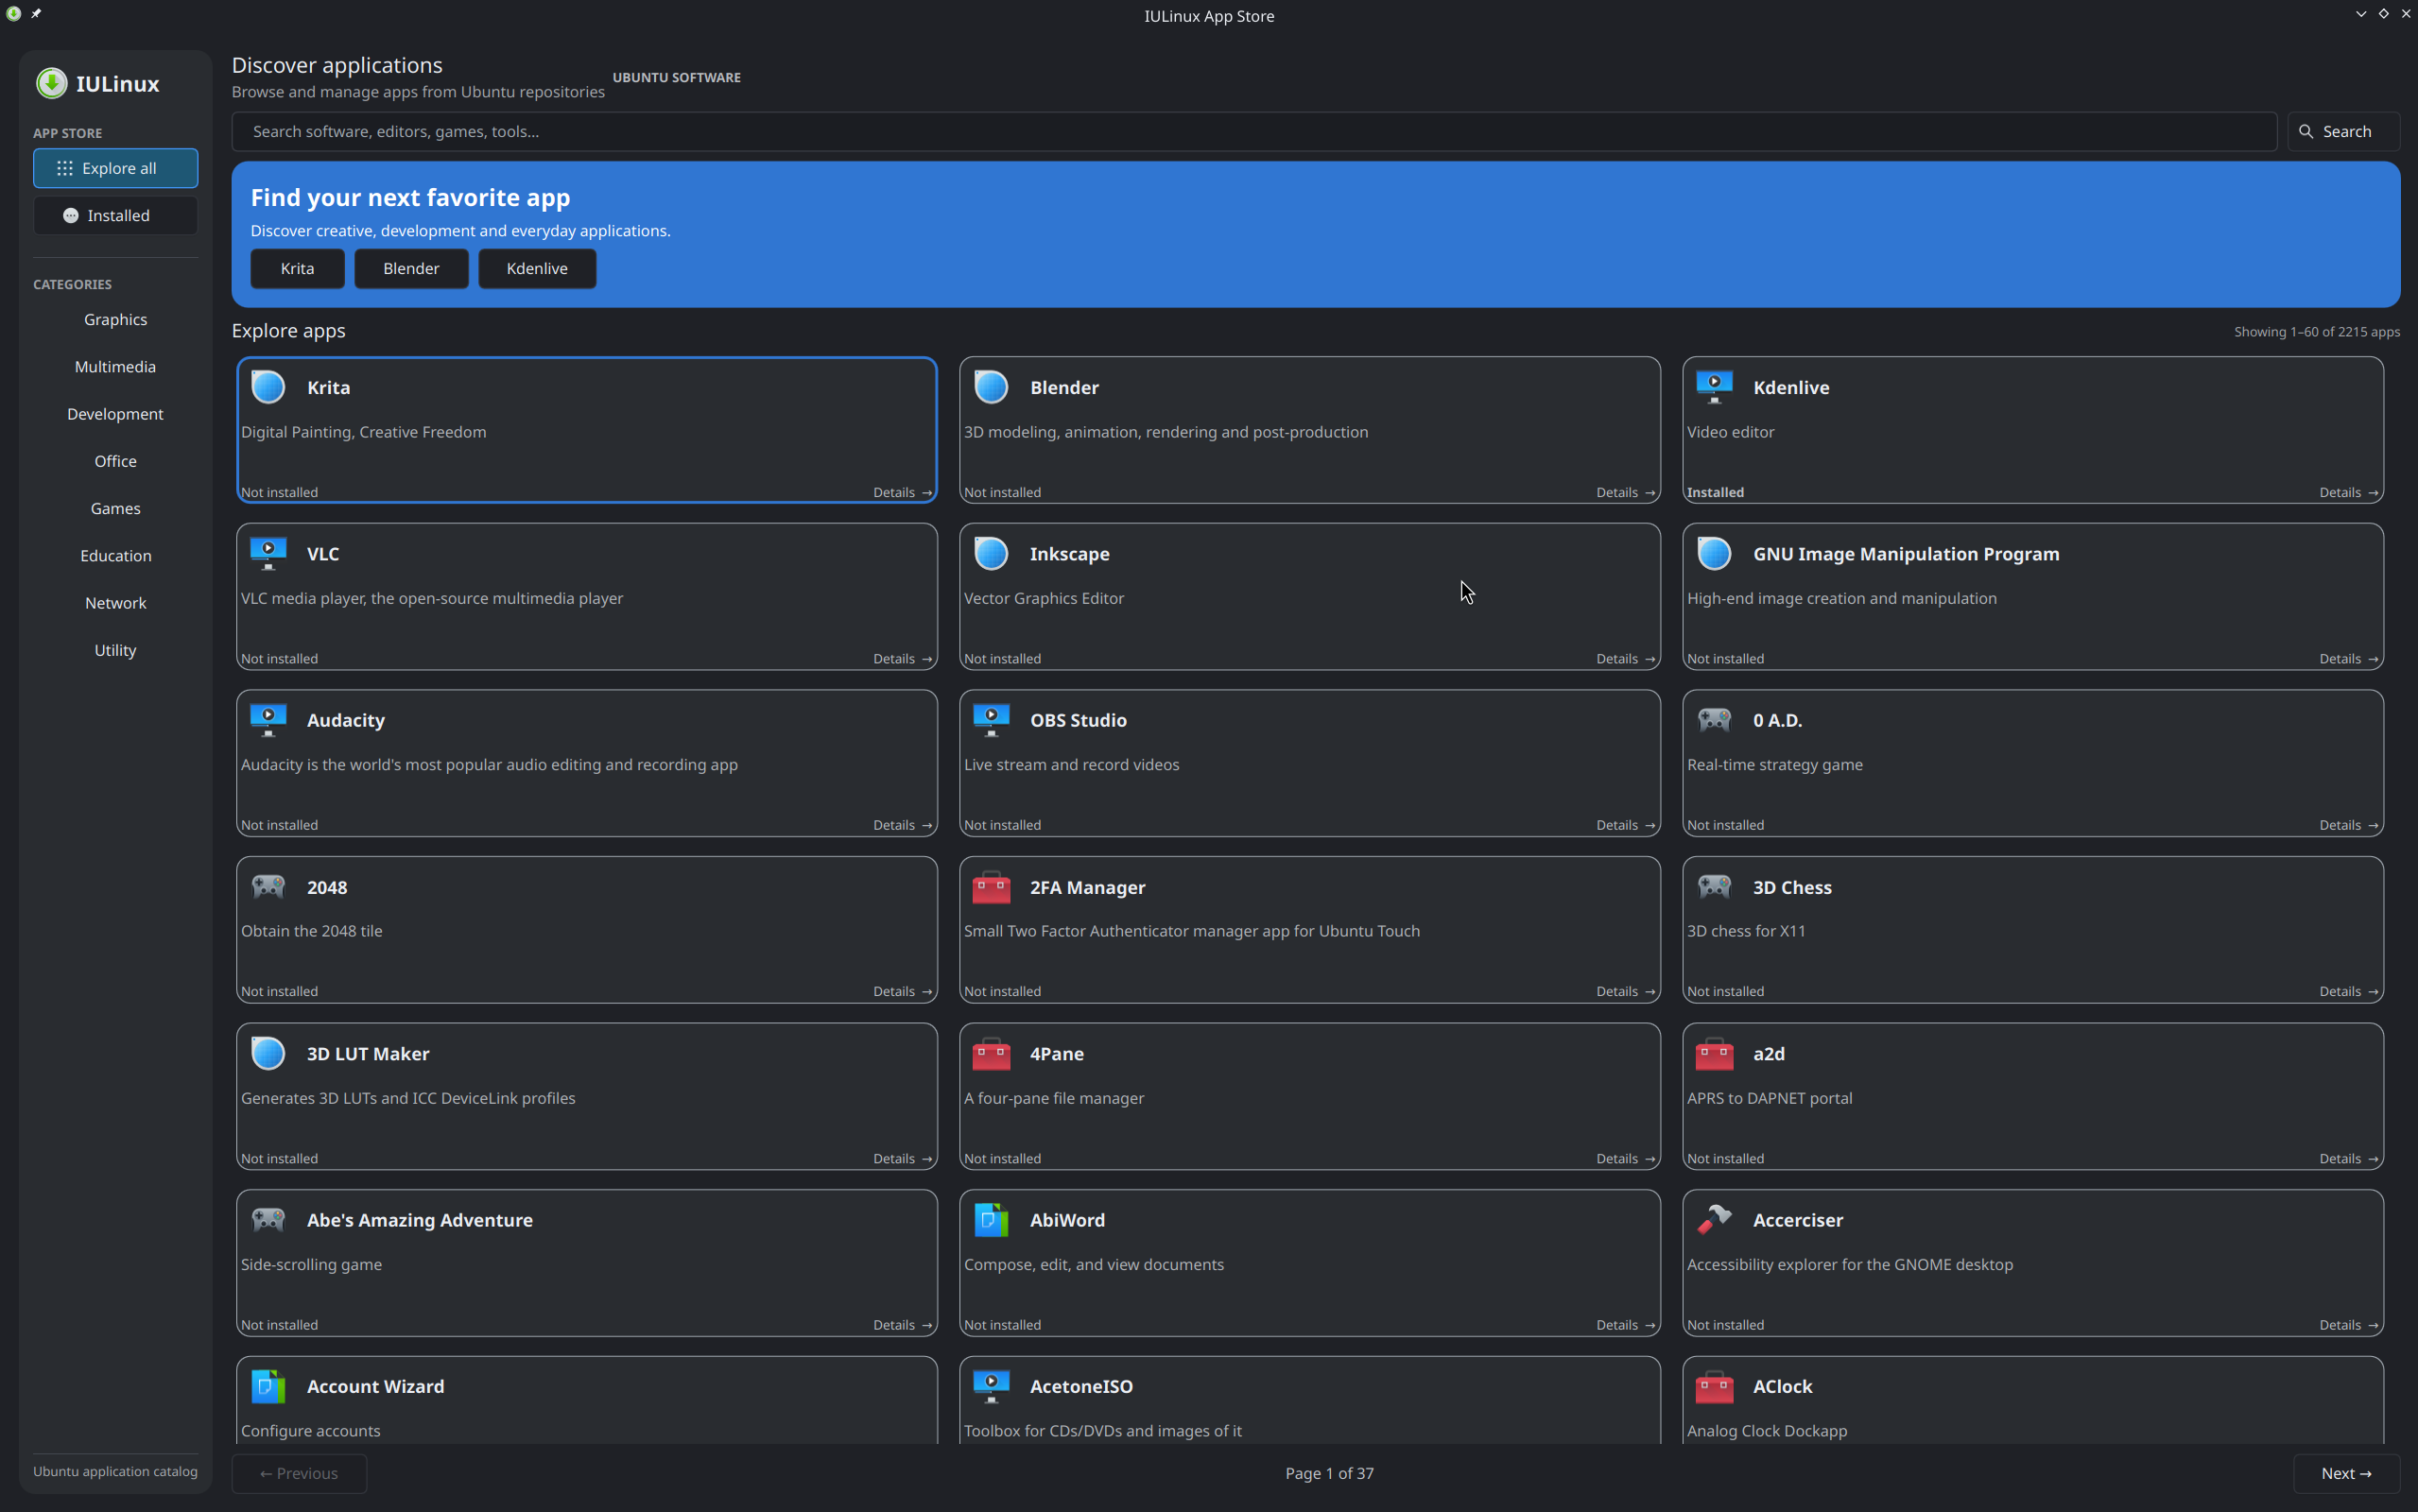Click the GNU Image Manipulation Program icon
The image size is (2418, 1512).
(x=1714, y=553)
